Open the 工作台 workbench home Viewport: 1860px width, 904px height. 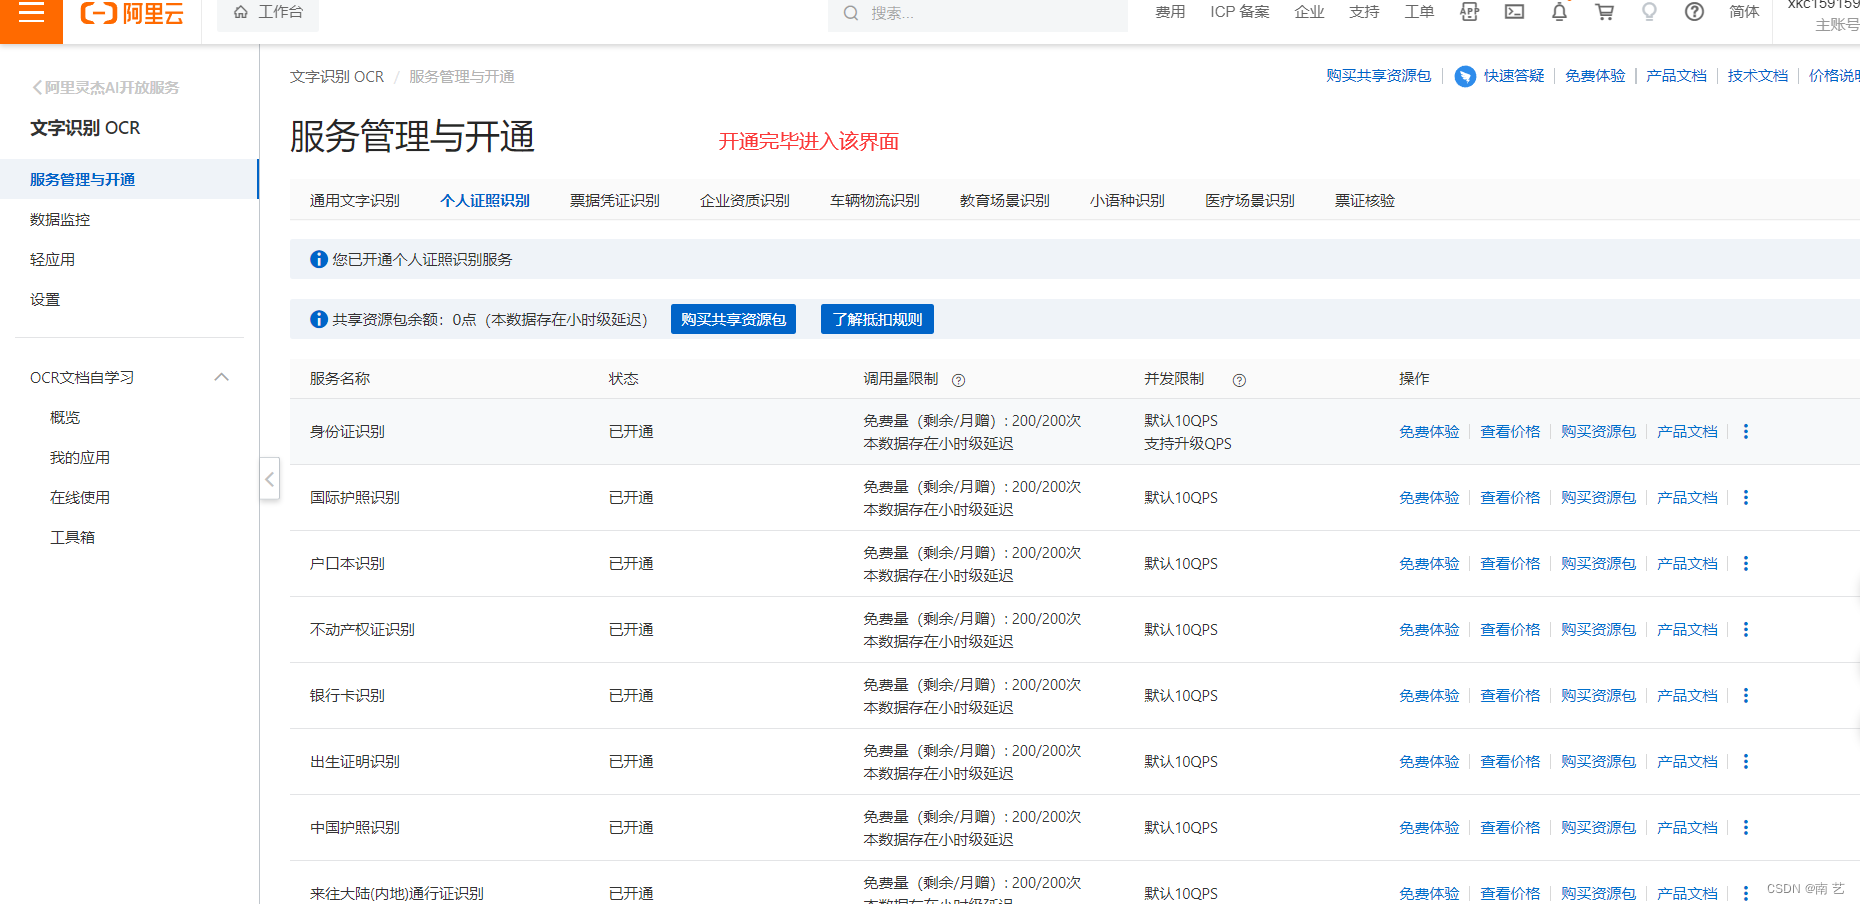point(268,13)
